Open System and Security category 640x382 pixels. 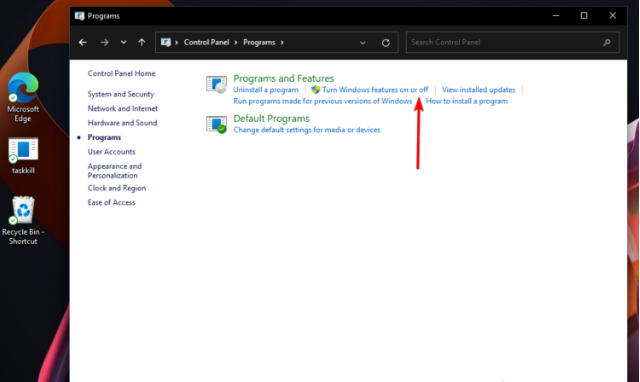[x=121, y=94]
